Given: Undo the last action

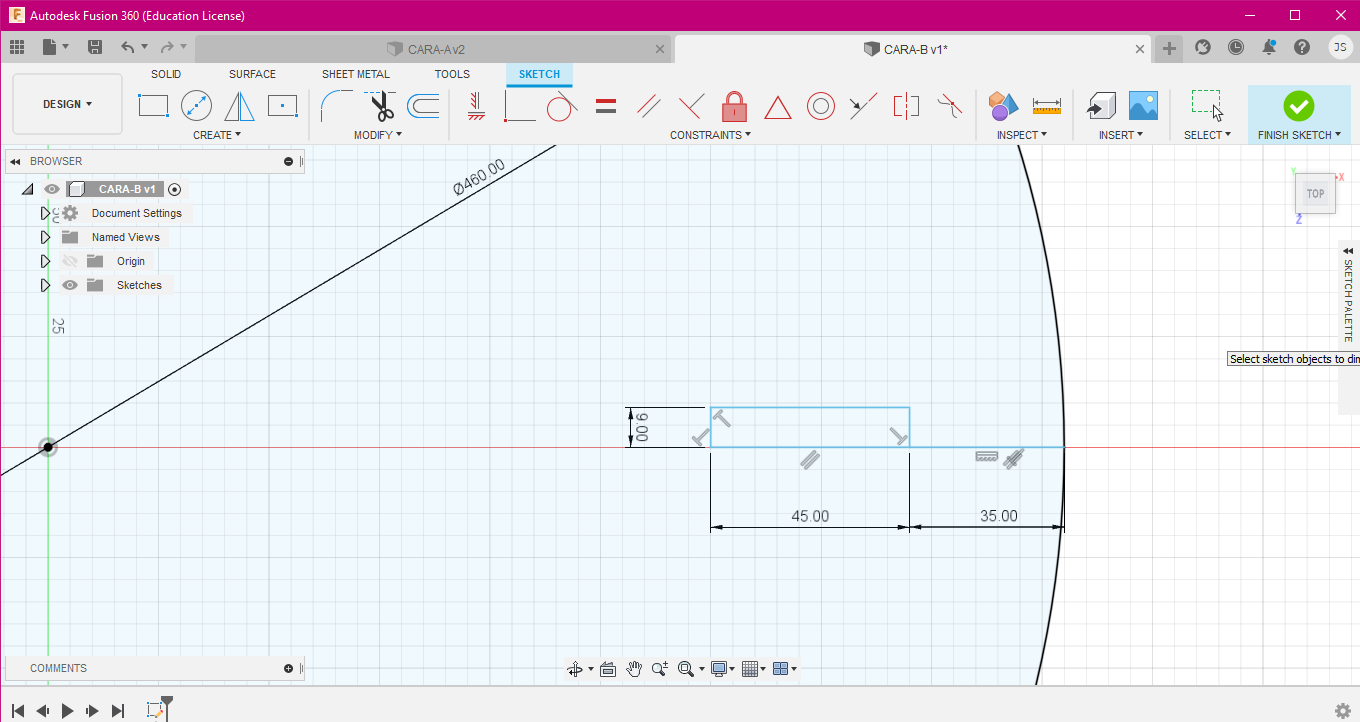Looking at the screenshot, I should (127, 47).
